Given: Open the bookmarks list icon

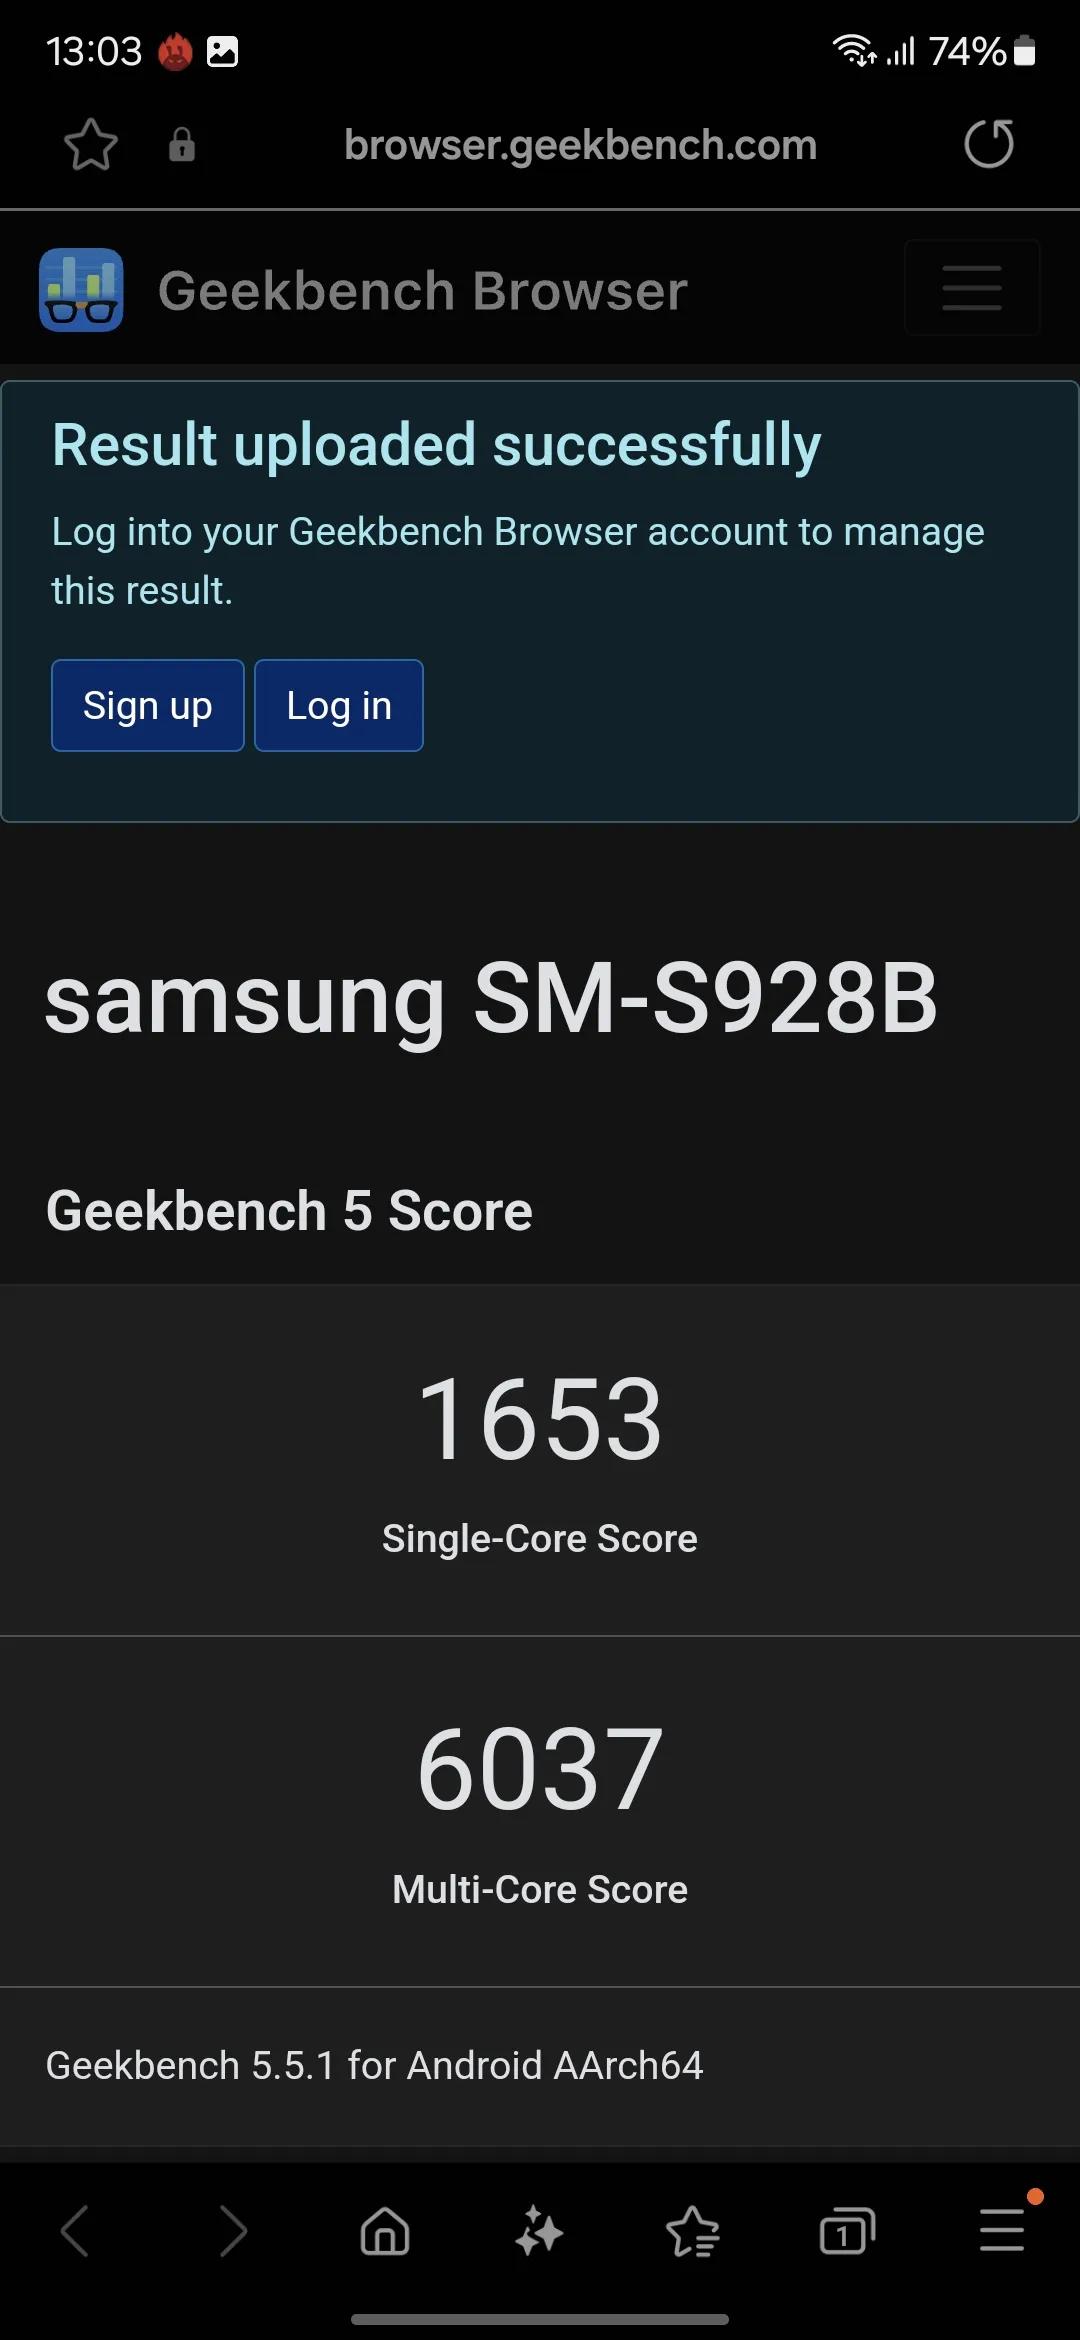Looking at the screenshot, I should tap(693, 2231).
